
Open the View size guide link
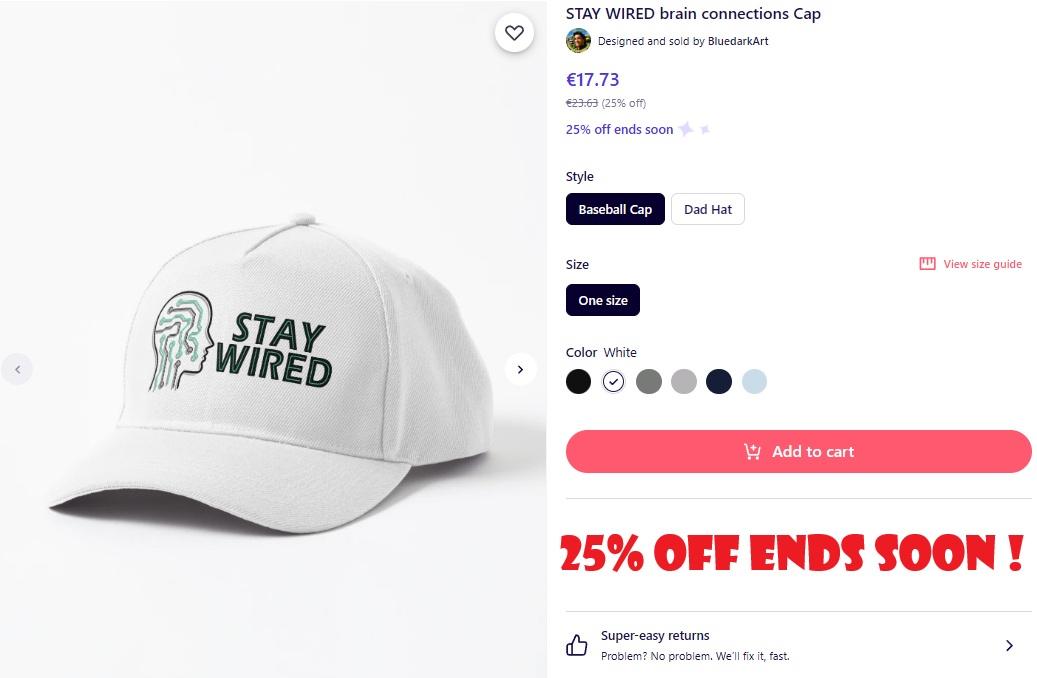point(982,264)
